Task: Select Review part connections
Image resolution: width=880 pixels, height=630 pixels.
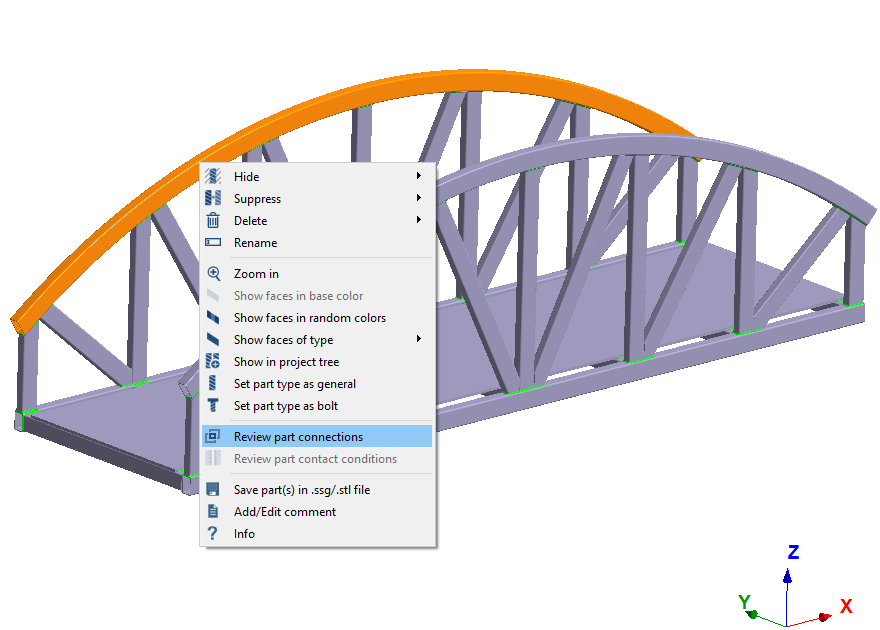Action: 298,437
